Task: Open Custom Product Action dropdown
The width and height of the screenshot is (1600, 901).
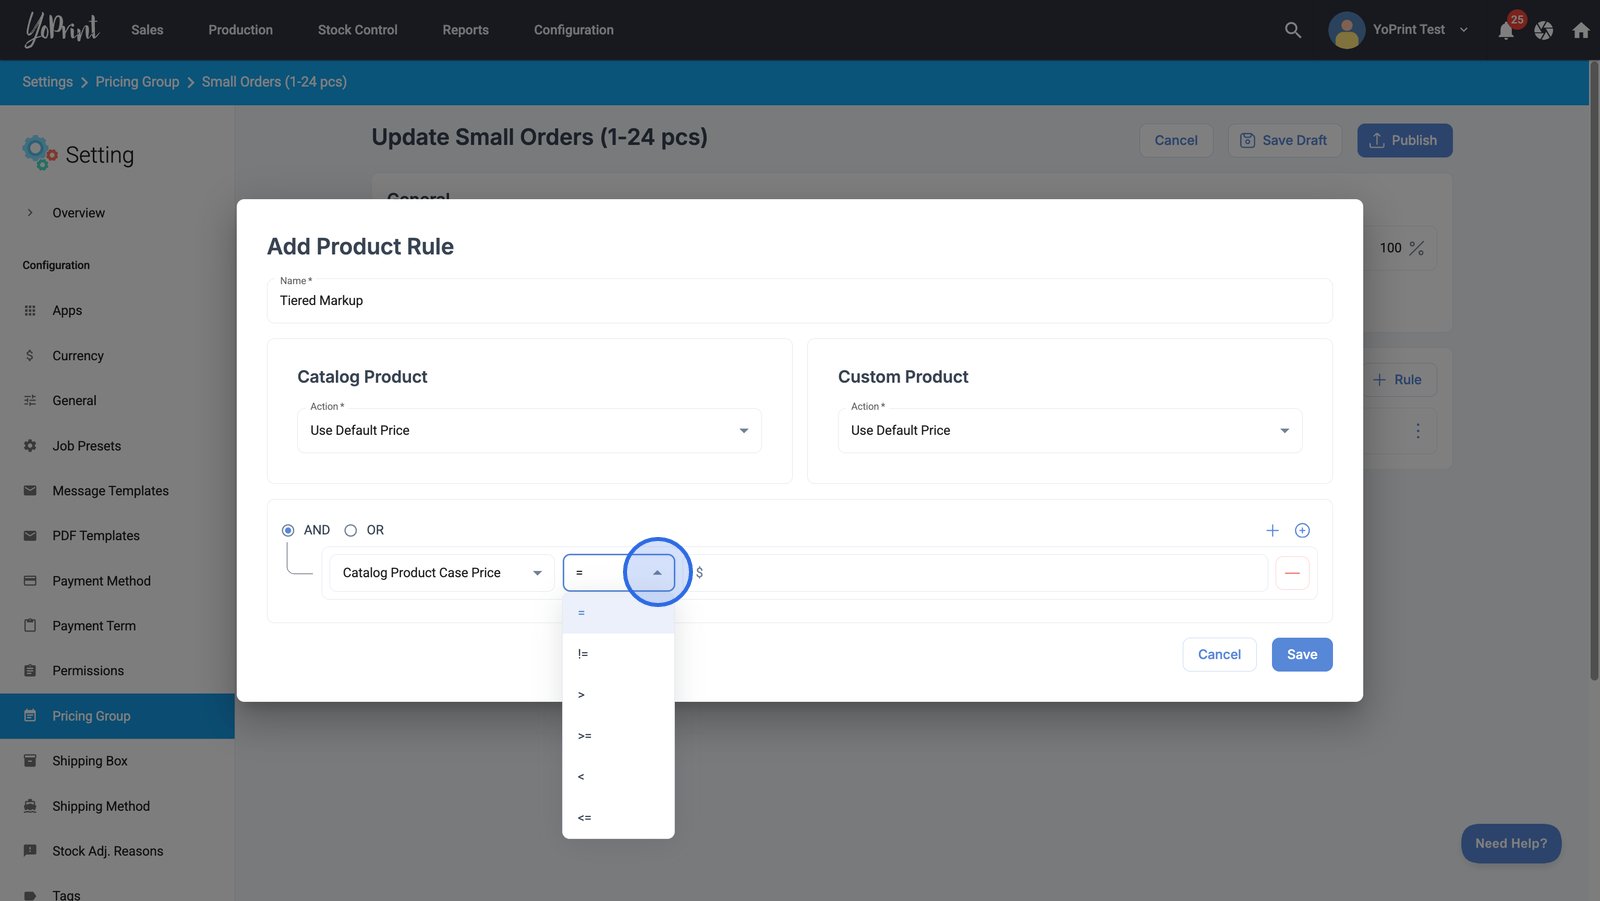Action: click(x=1069, y=431)
